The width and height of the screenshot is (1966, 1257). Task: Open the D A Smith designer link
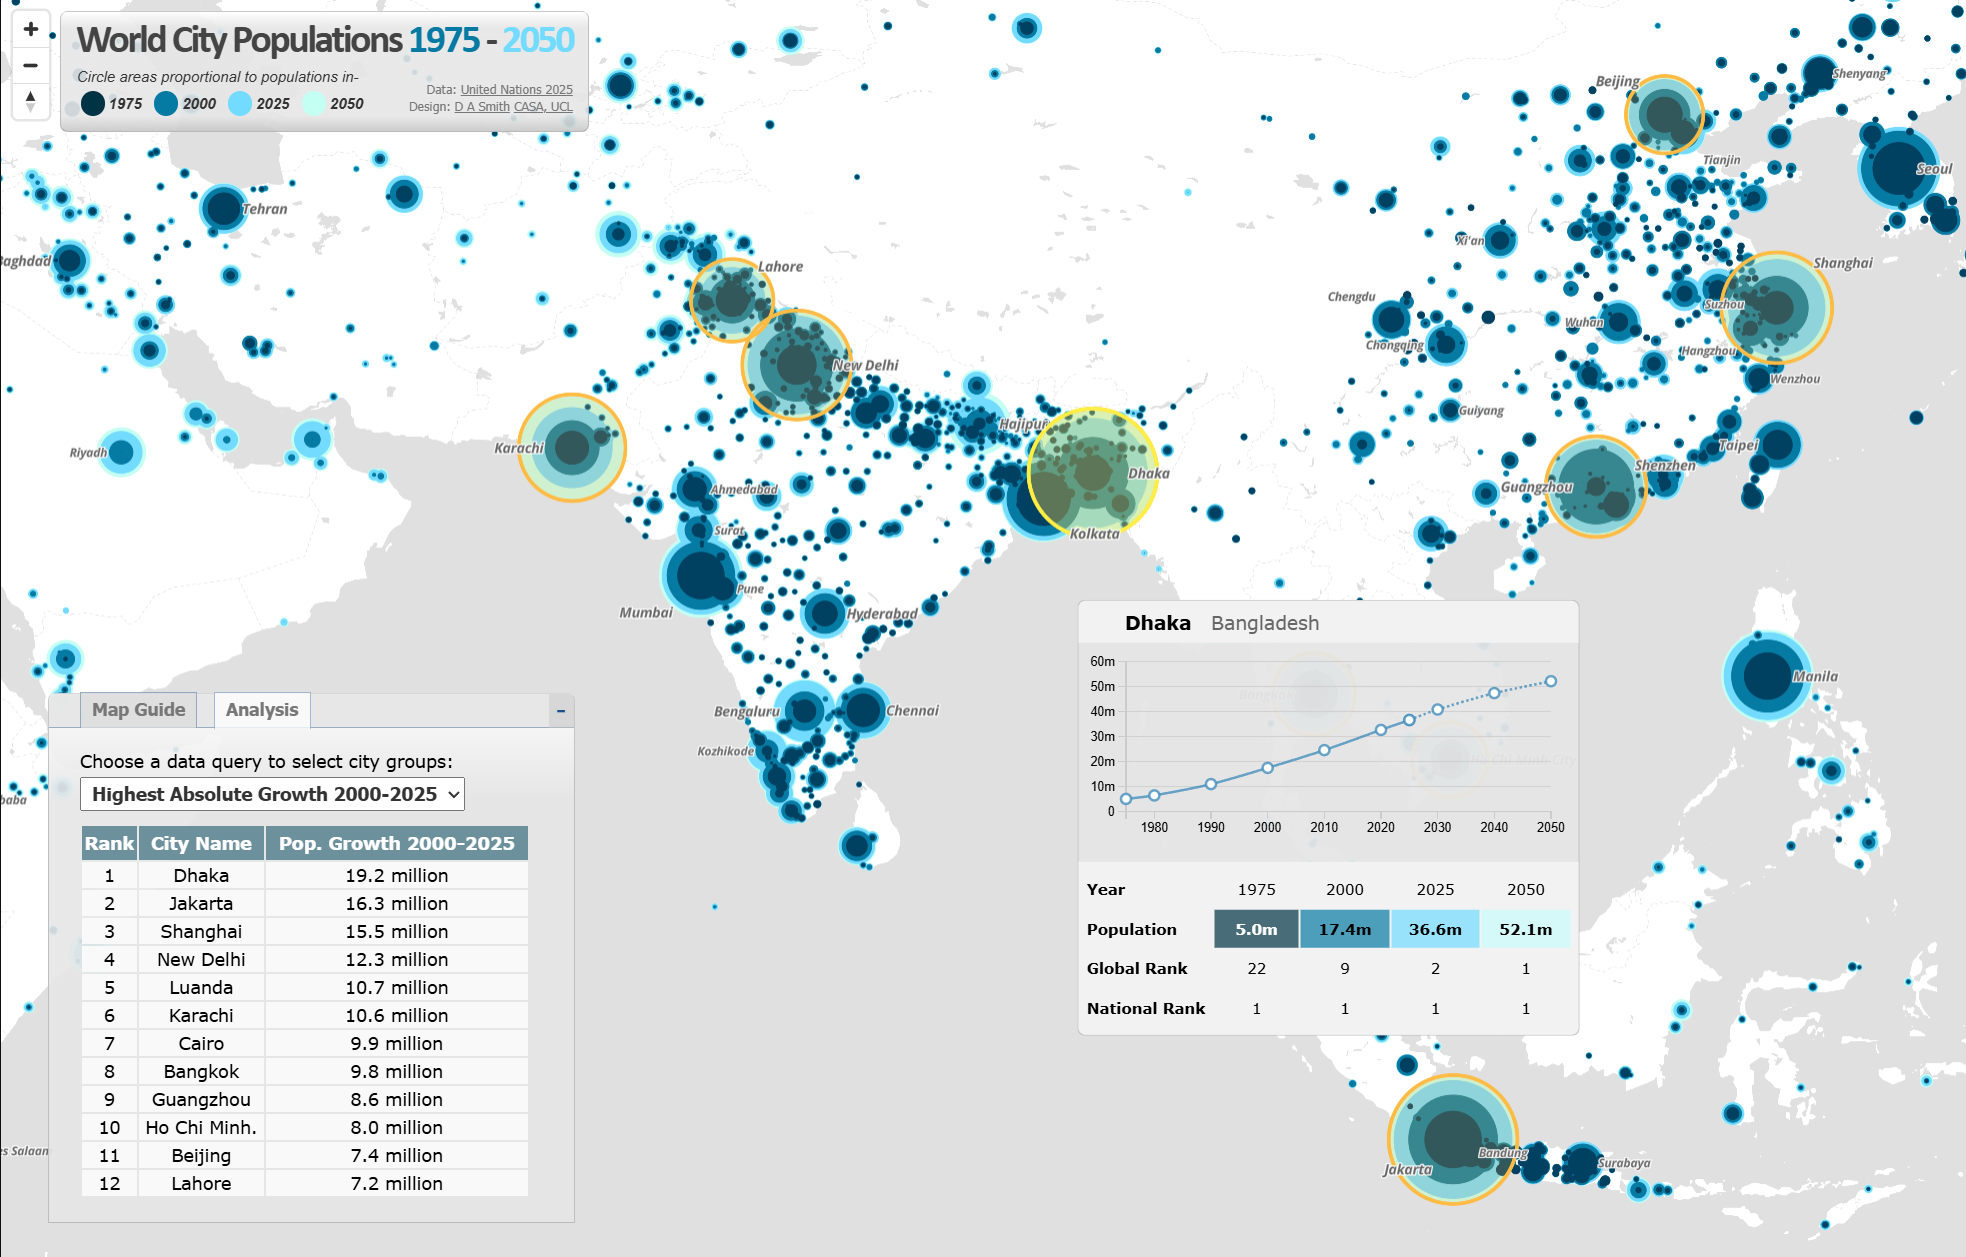(482, 106)
